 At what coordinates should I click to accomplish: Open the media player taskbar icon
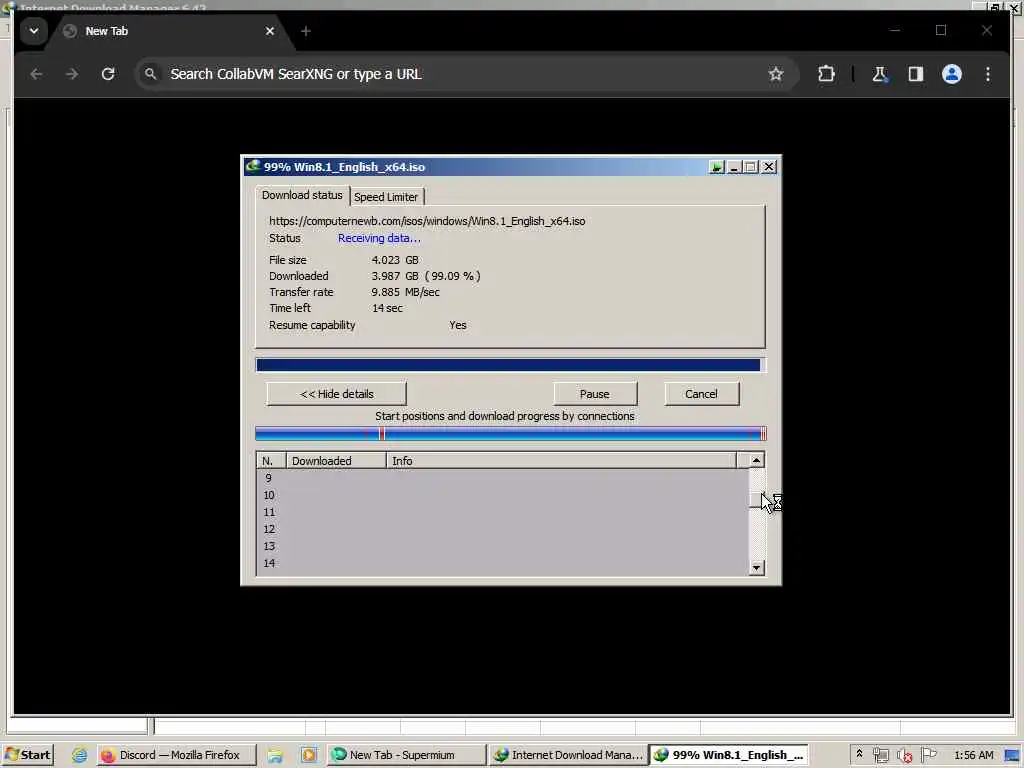308,755
